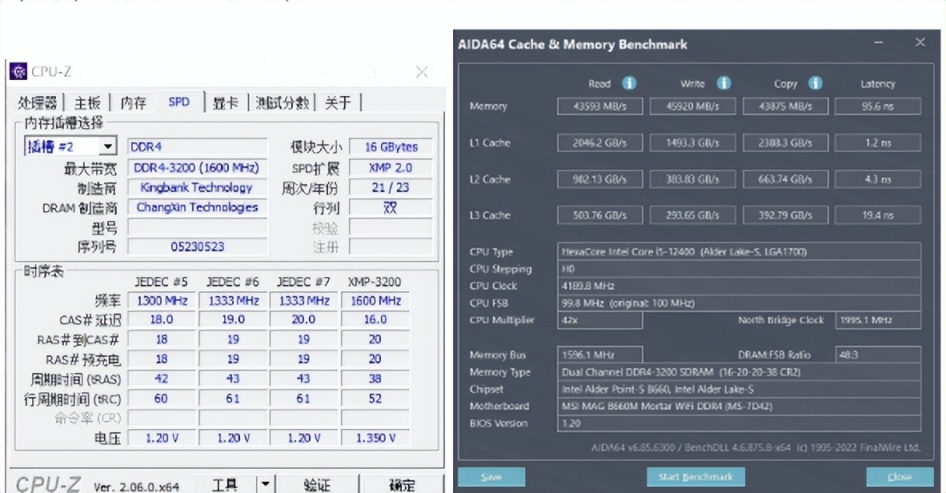946x493 pixels.
Task: Click the Chipset Intel Alder Point-S B660 field
Action: point(739,389)
